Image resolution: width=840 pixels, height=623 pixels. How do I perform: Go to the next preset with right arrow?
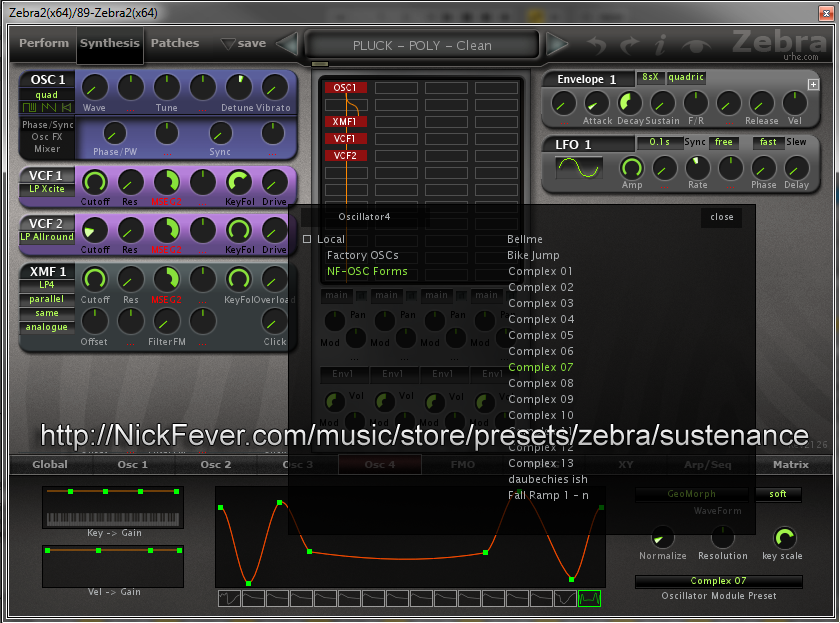coord(557,44)
